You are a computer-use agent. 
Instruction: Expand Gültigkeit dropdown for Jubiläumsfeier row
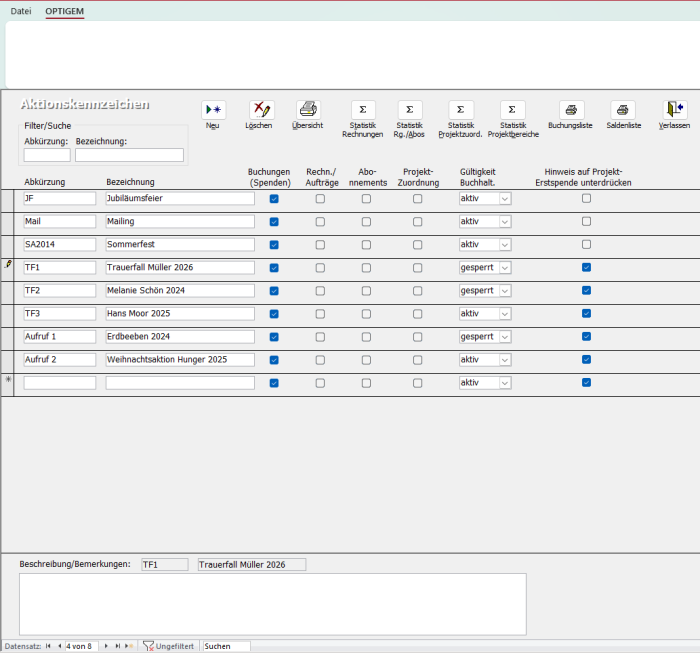click(x=505, y=199)
